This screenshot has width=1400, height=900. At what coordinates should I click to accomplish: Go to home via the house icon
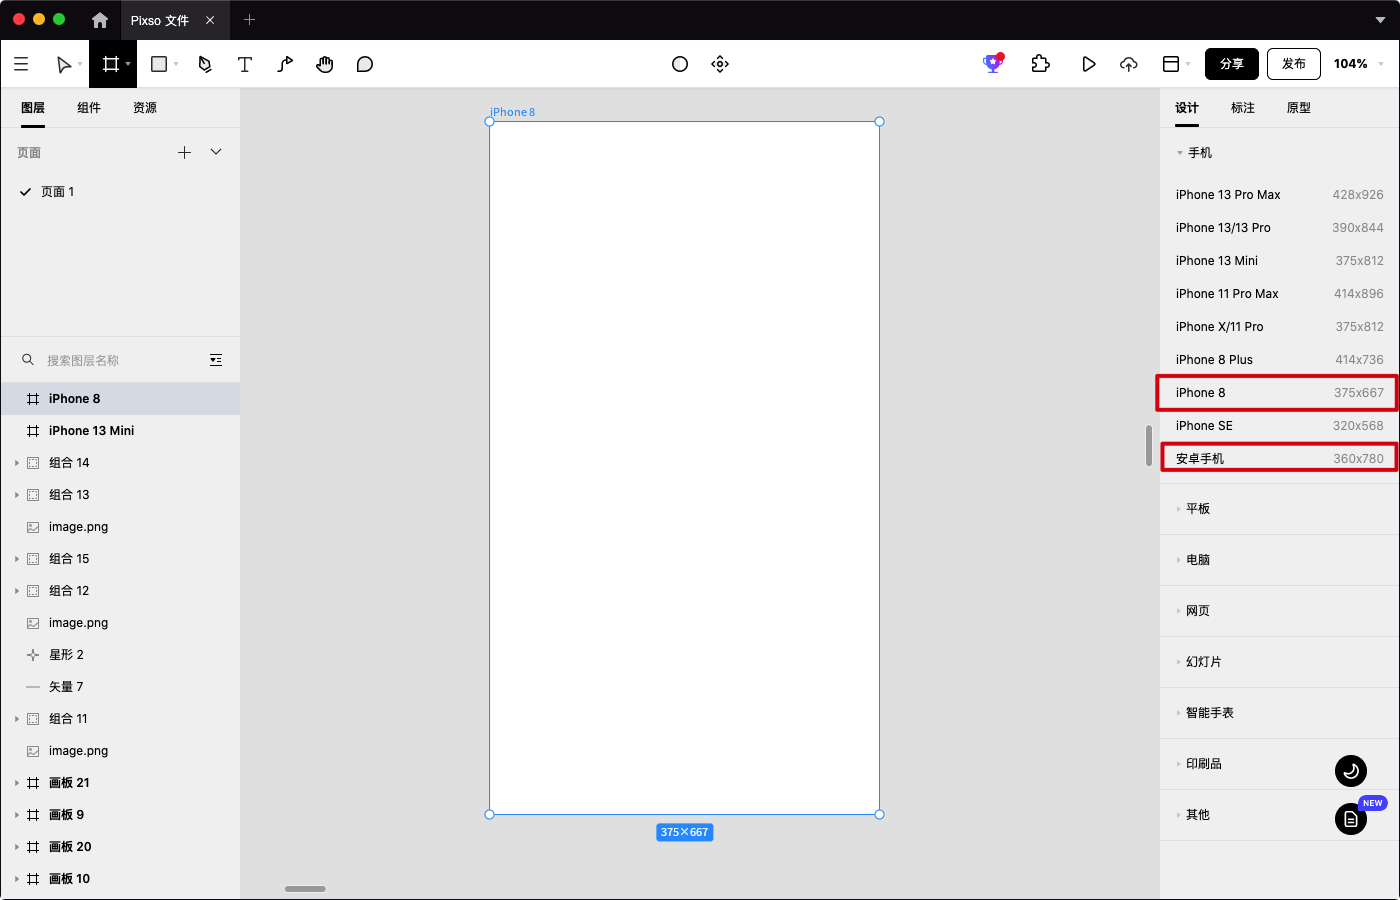pyautogui.click(x=100, y=20)
